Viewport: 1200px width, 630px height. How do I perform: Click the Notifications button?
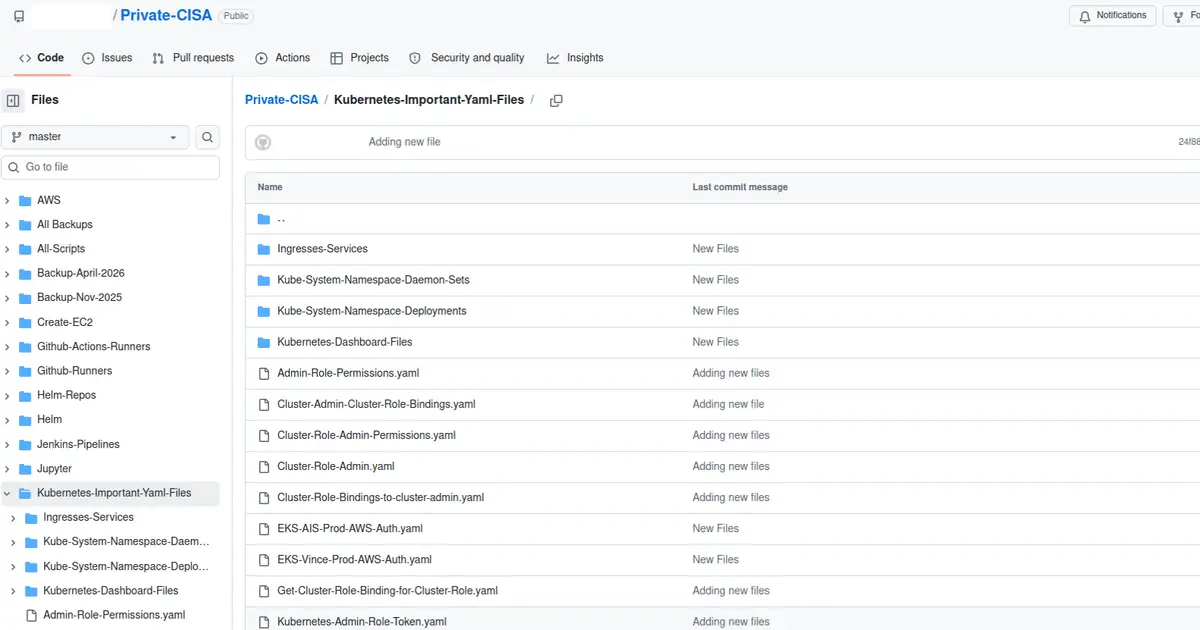[x=1113, y=16]
